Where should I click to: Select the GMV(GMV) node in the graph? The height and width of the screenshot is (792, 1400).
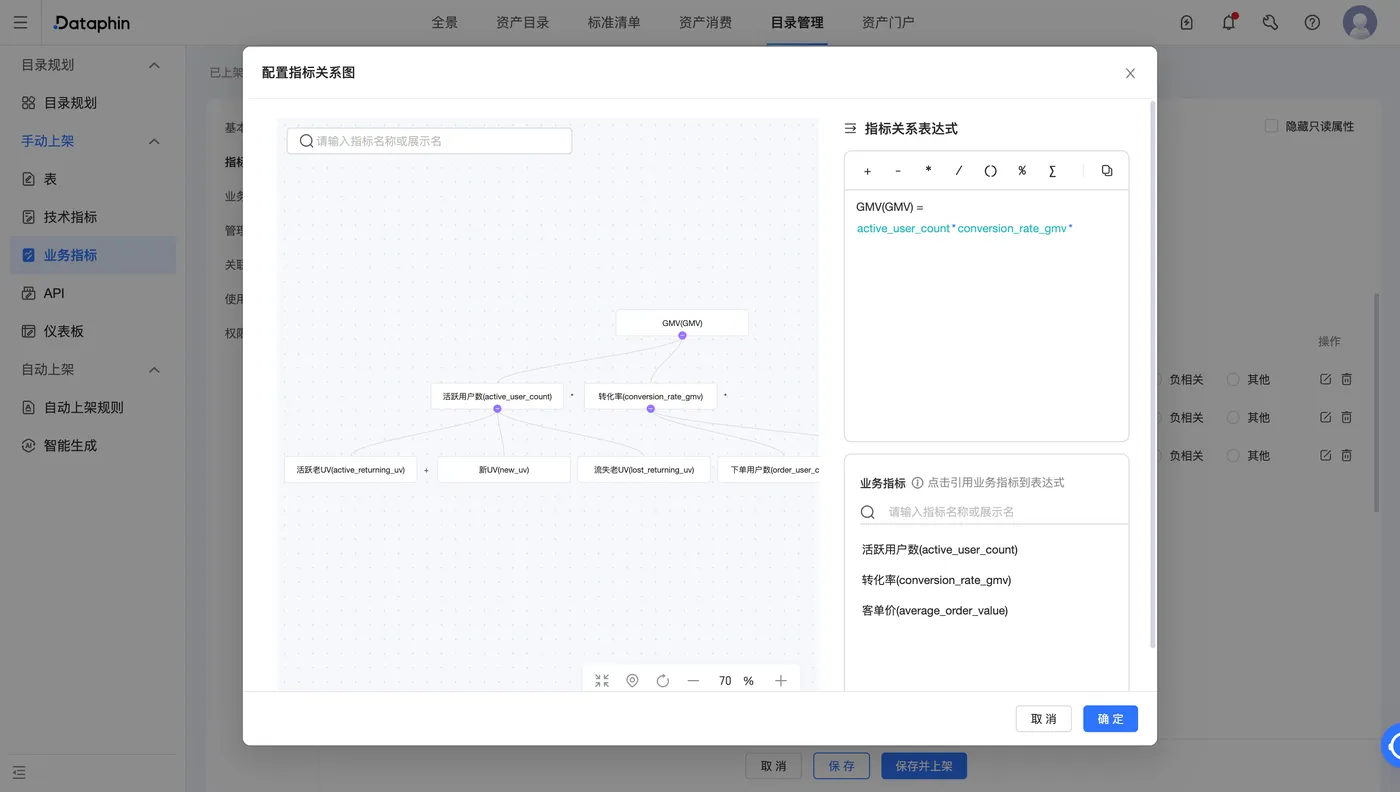coord(682,323)
